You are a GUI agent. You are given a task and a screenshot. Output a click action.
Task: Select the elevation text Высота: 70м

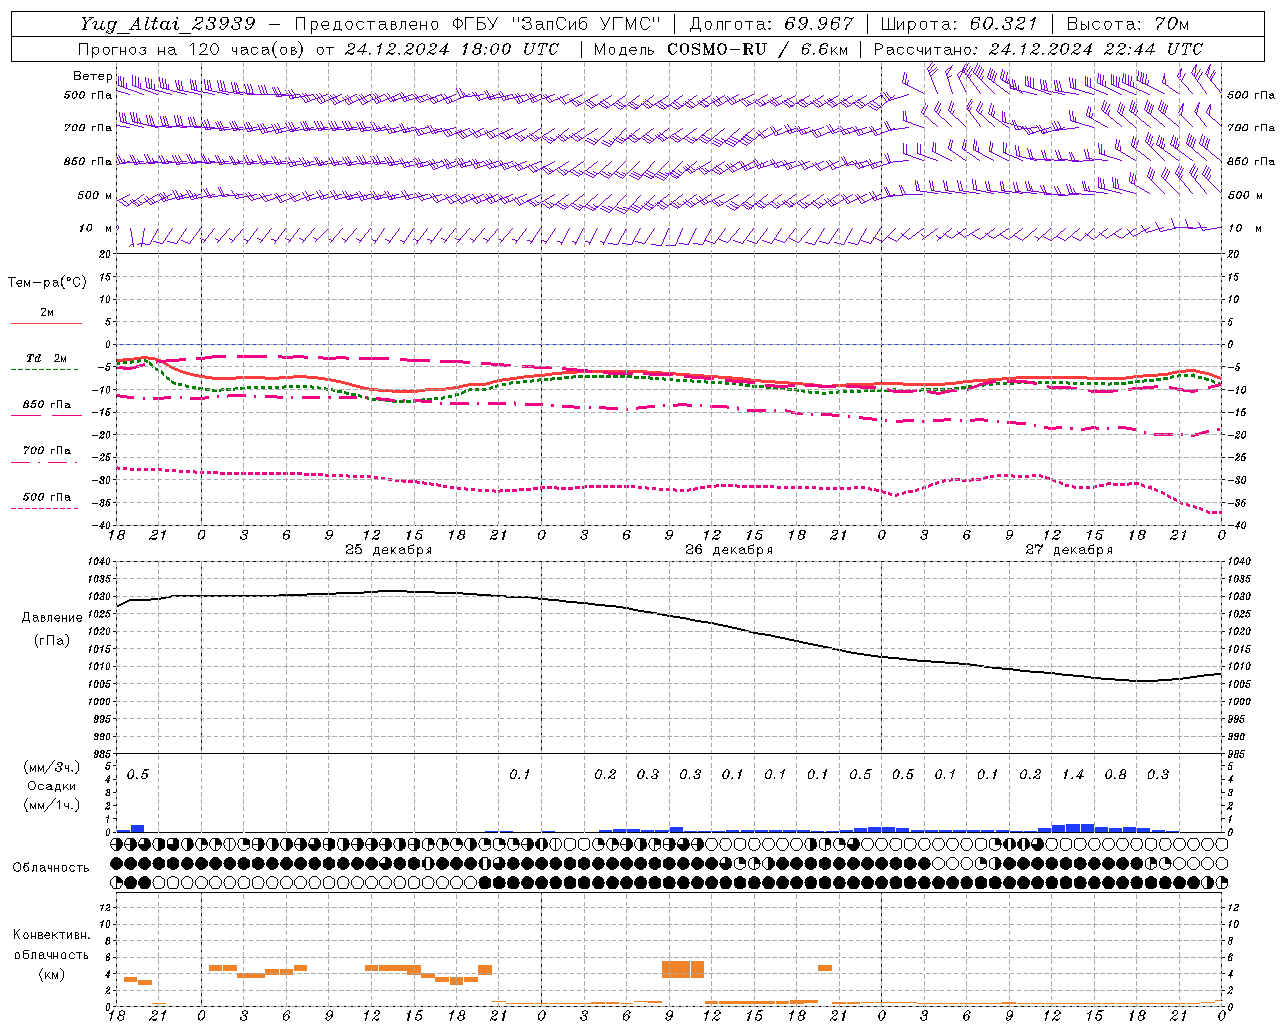(x=1128, y=24)
